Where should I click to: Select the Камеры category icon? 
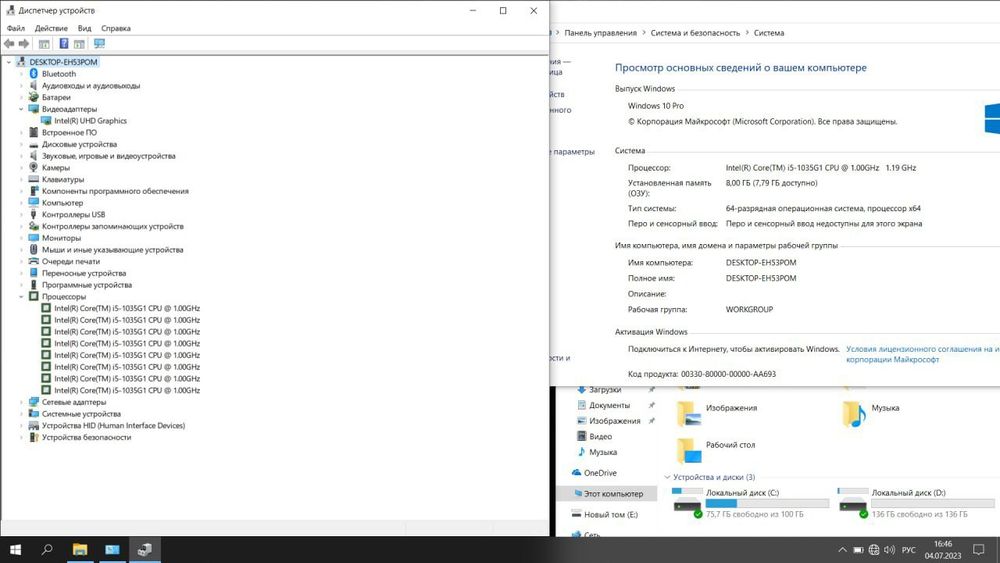(x=34, y=167)
